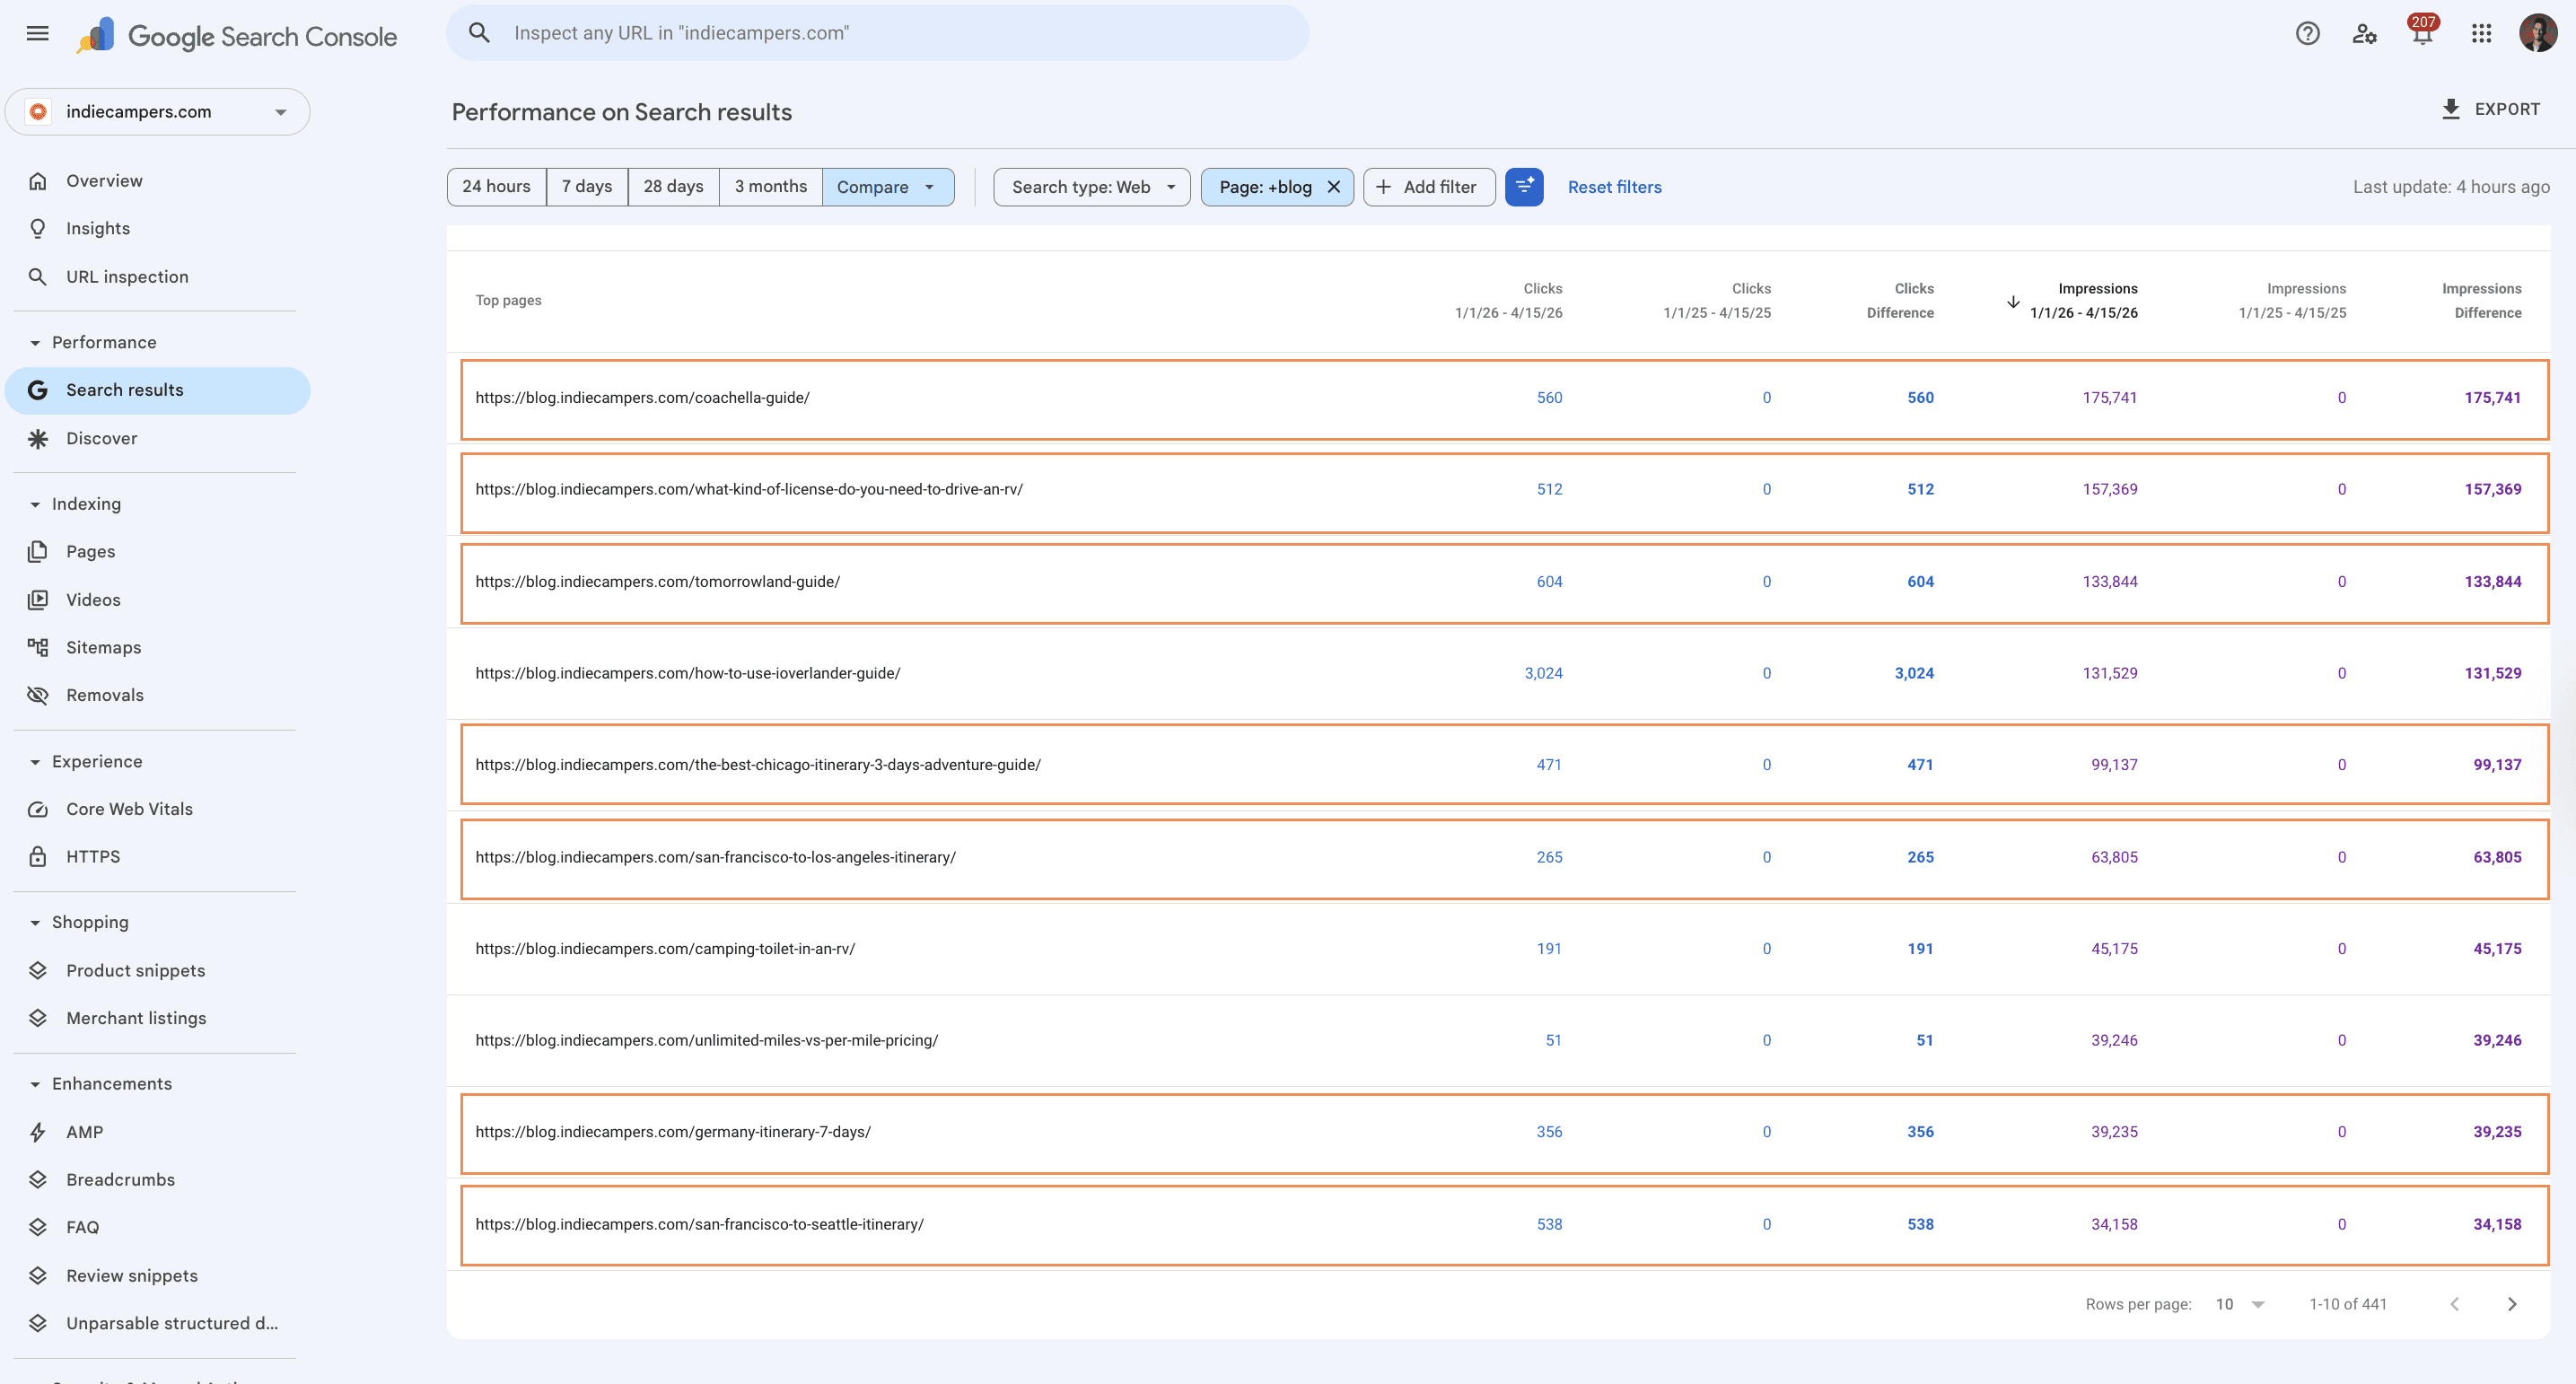Screen dimensions: 2576x1384
Task: Click the Review snippets icon
Action: click(38, 1276)
